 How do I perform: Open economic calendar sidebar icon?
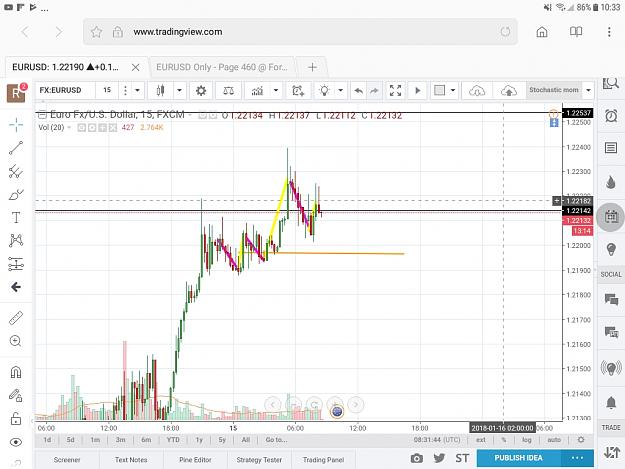point(611,217)
